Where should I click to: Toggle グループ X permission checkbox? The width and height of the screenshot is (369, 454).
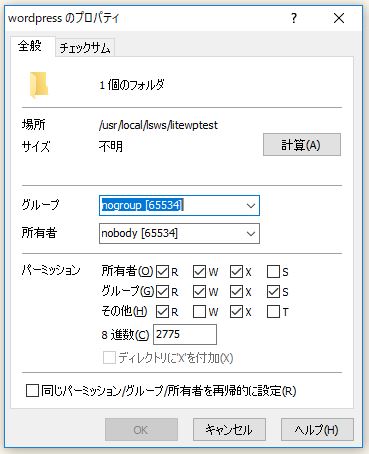(x=236, y=292)
